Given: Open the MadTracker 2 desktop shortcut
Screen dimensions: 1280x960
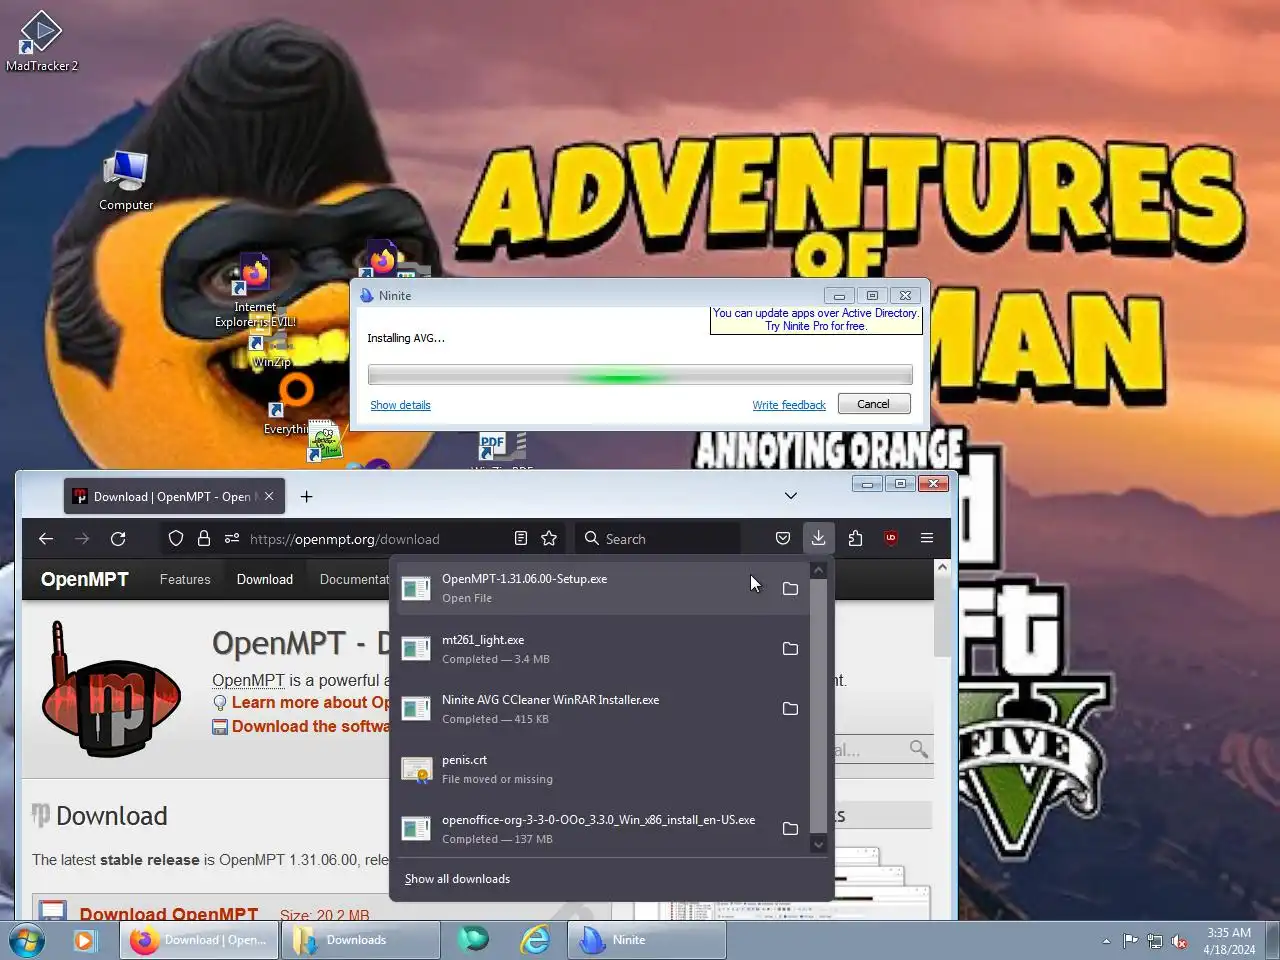Looking at the screenshot, I should pyautogui.click(x=41, y=41).
